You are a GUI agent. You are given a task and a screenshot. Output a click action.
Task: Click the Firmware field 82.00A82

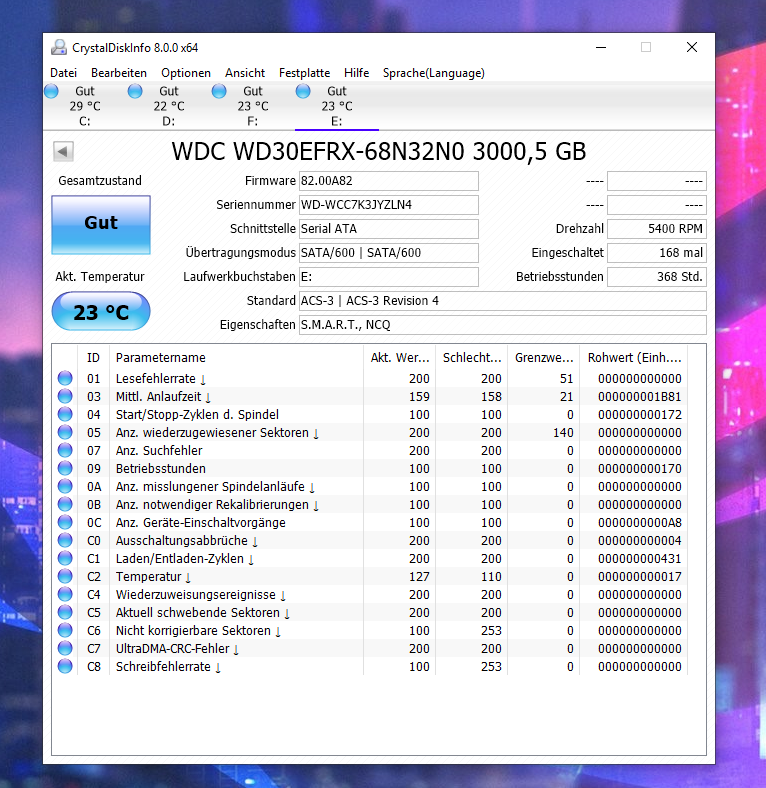tap(389, 181)
